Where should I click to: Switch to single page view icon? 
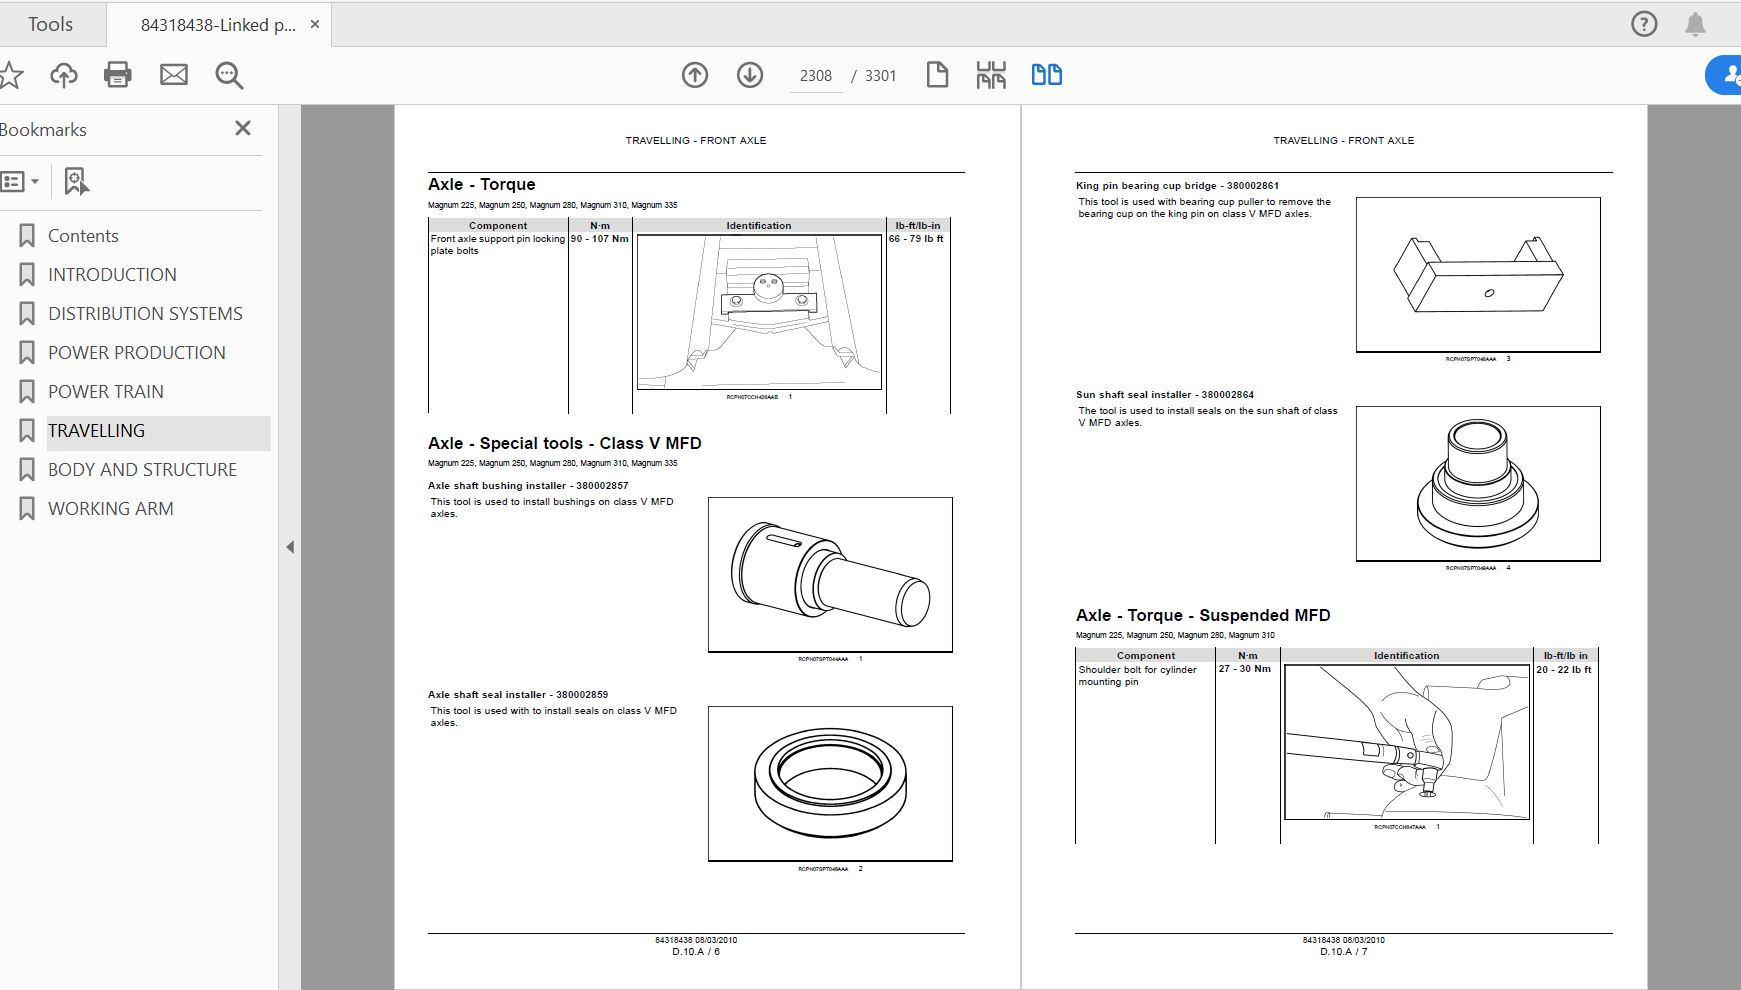click(937, 75)
